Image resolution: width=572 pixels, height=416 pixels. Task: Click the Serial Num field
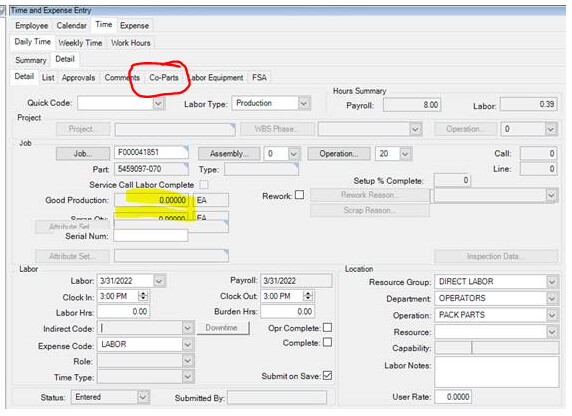[151, 236]
